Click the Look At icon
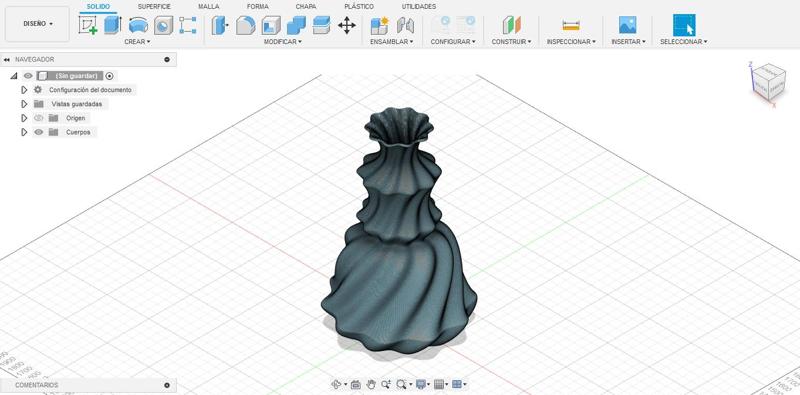The height and width of the screenshot is (395, 800). pos(356,384)
